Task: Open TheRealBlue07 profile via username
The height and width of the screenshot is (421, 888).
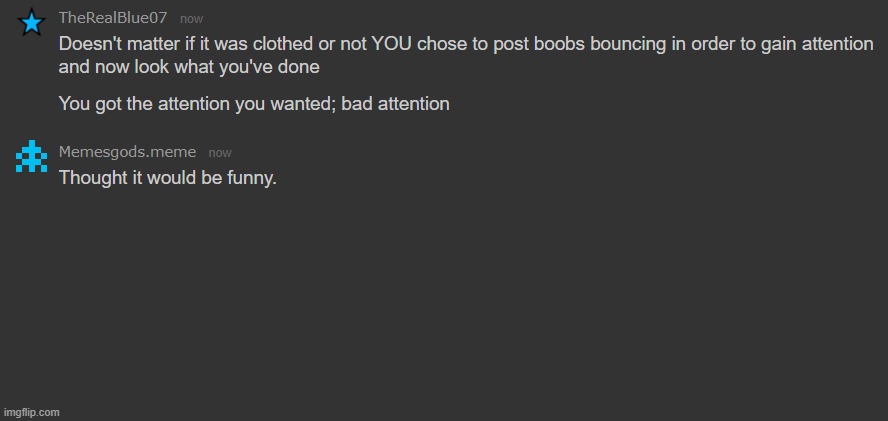Action: tap(113, 18)
